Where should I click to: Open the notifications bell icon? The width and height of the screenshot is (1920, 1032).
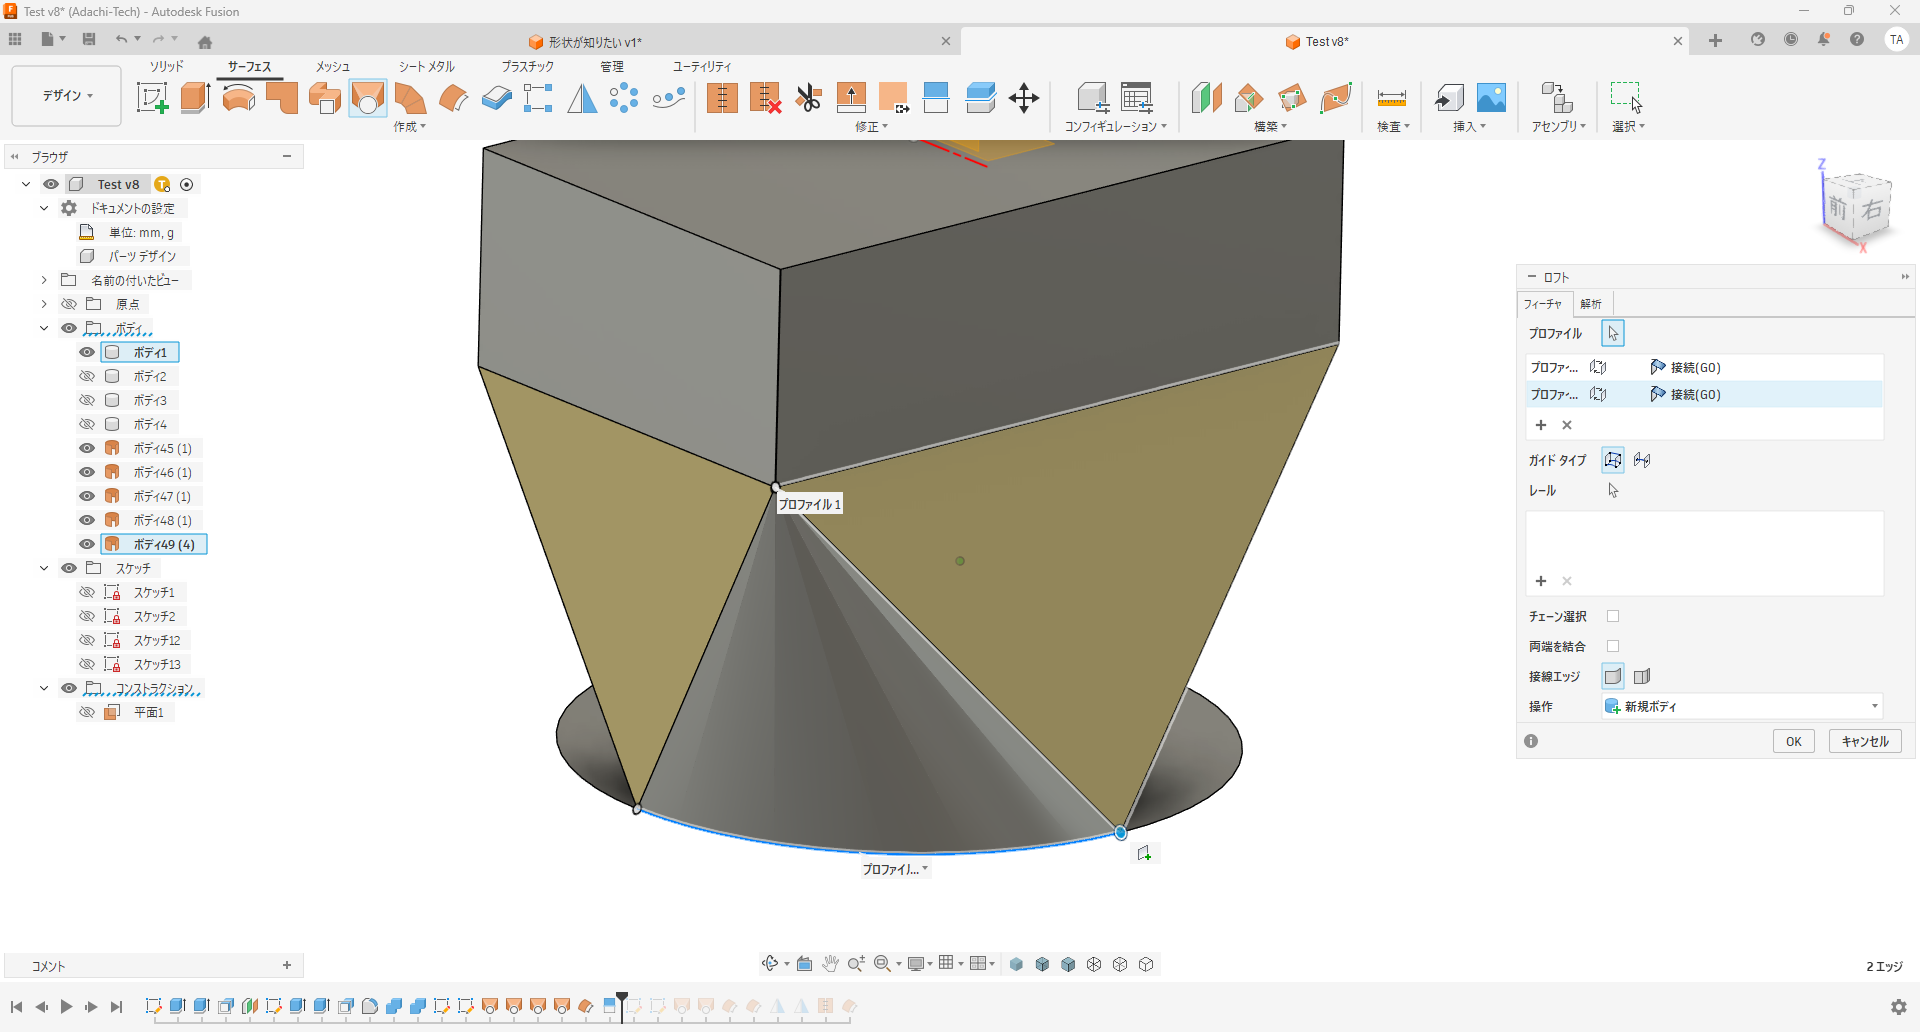(1824, 40)
